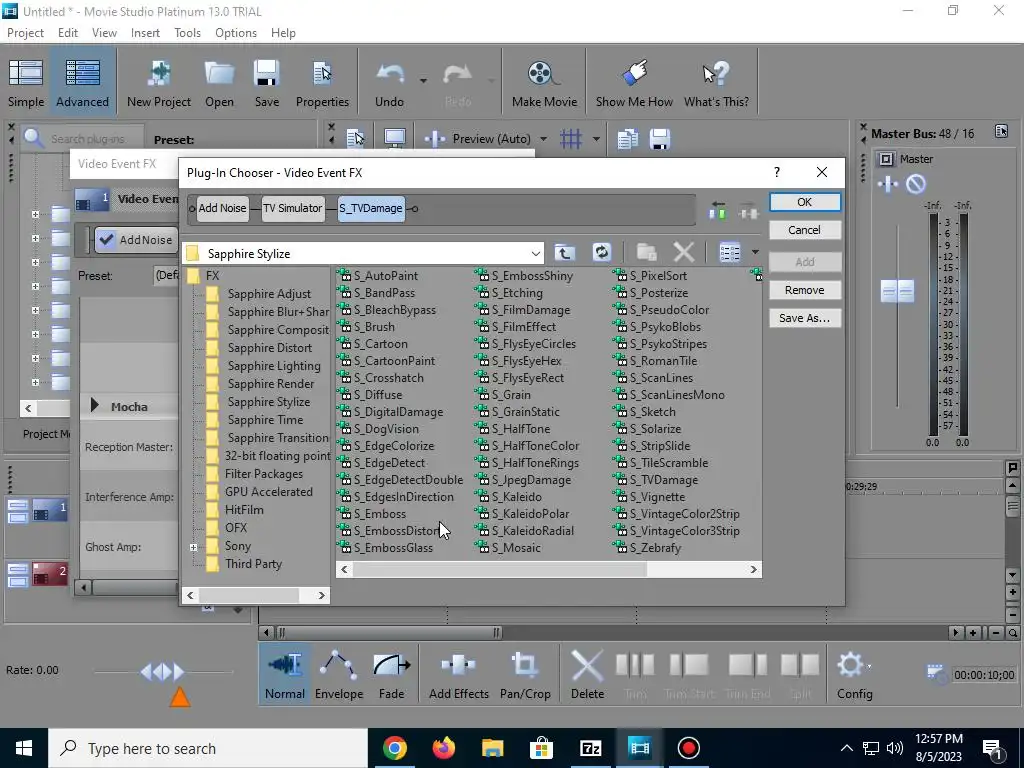The width and height of the screenshot is (1024, 768).
Task: Open Undo history dropdown arrow
Action: 423,81
